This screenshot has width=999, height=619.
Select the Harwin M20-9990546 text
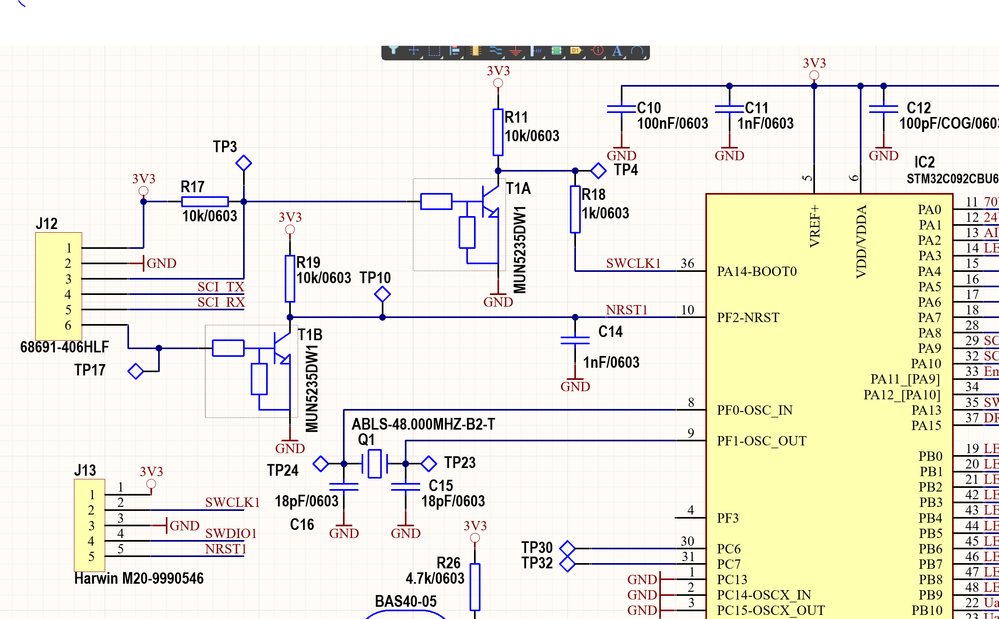coord(139,579)
